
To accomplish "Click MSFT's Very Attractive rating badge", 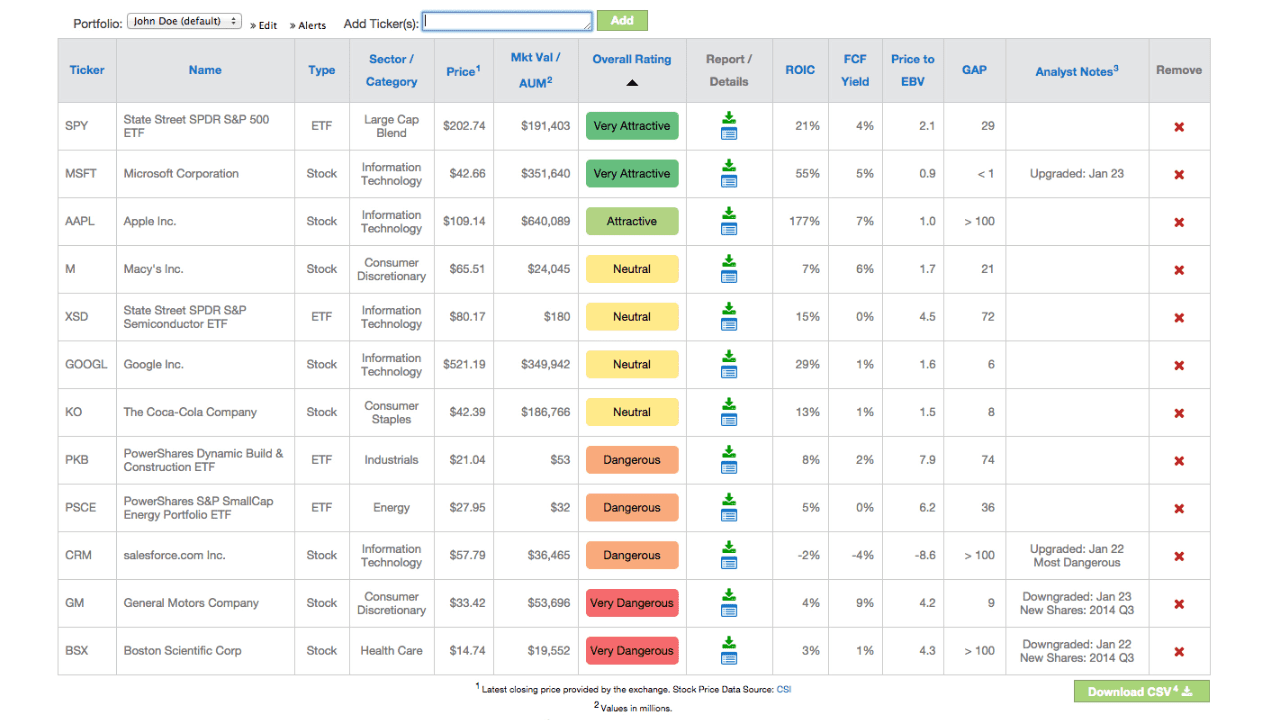I will pos(632,174).
